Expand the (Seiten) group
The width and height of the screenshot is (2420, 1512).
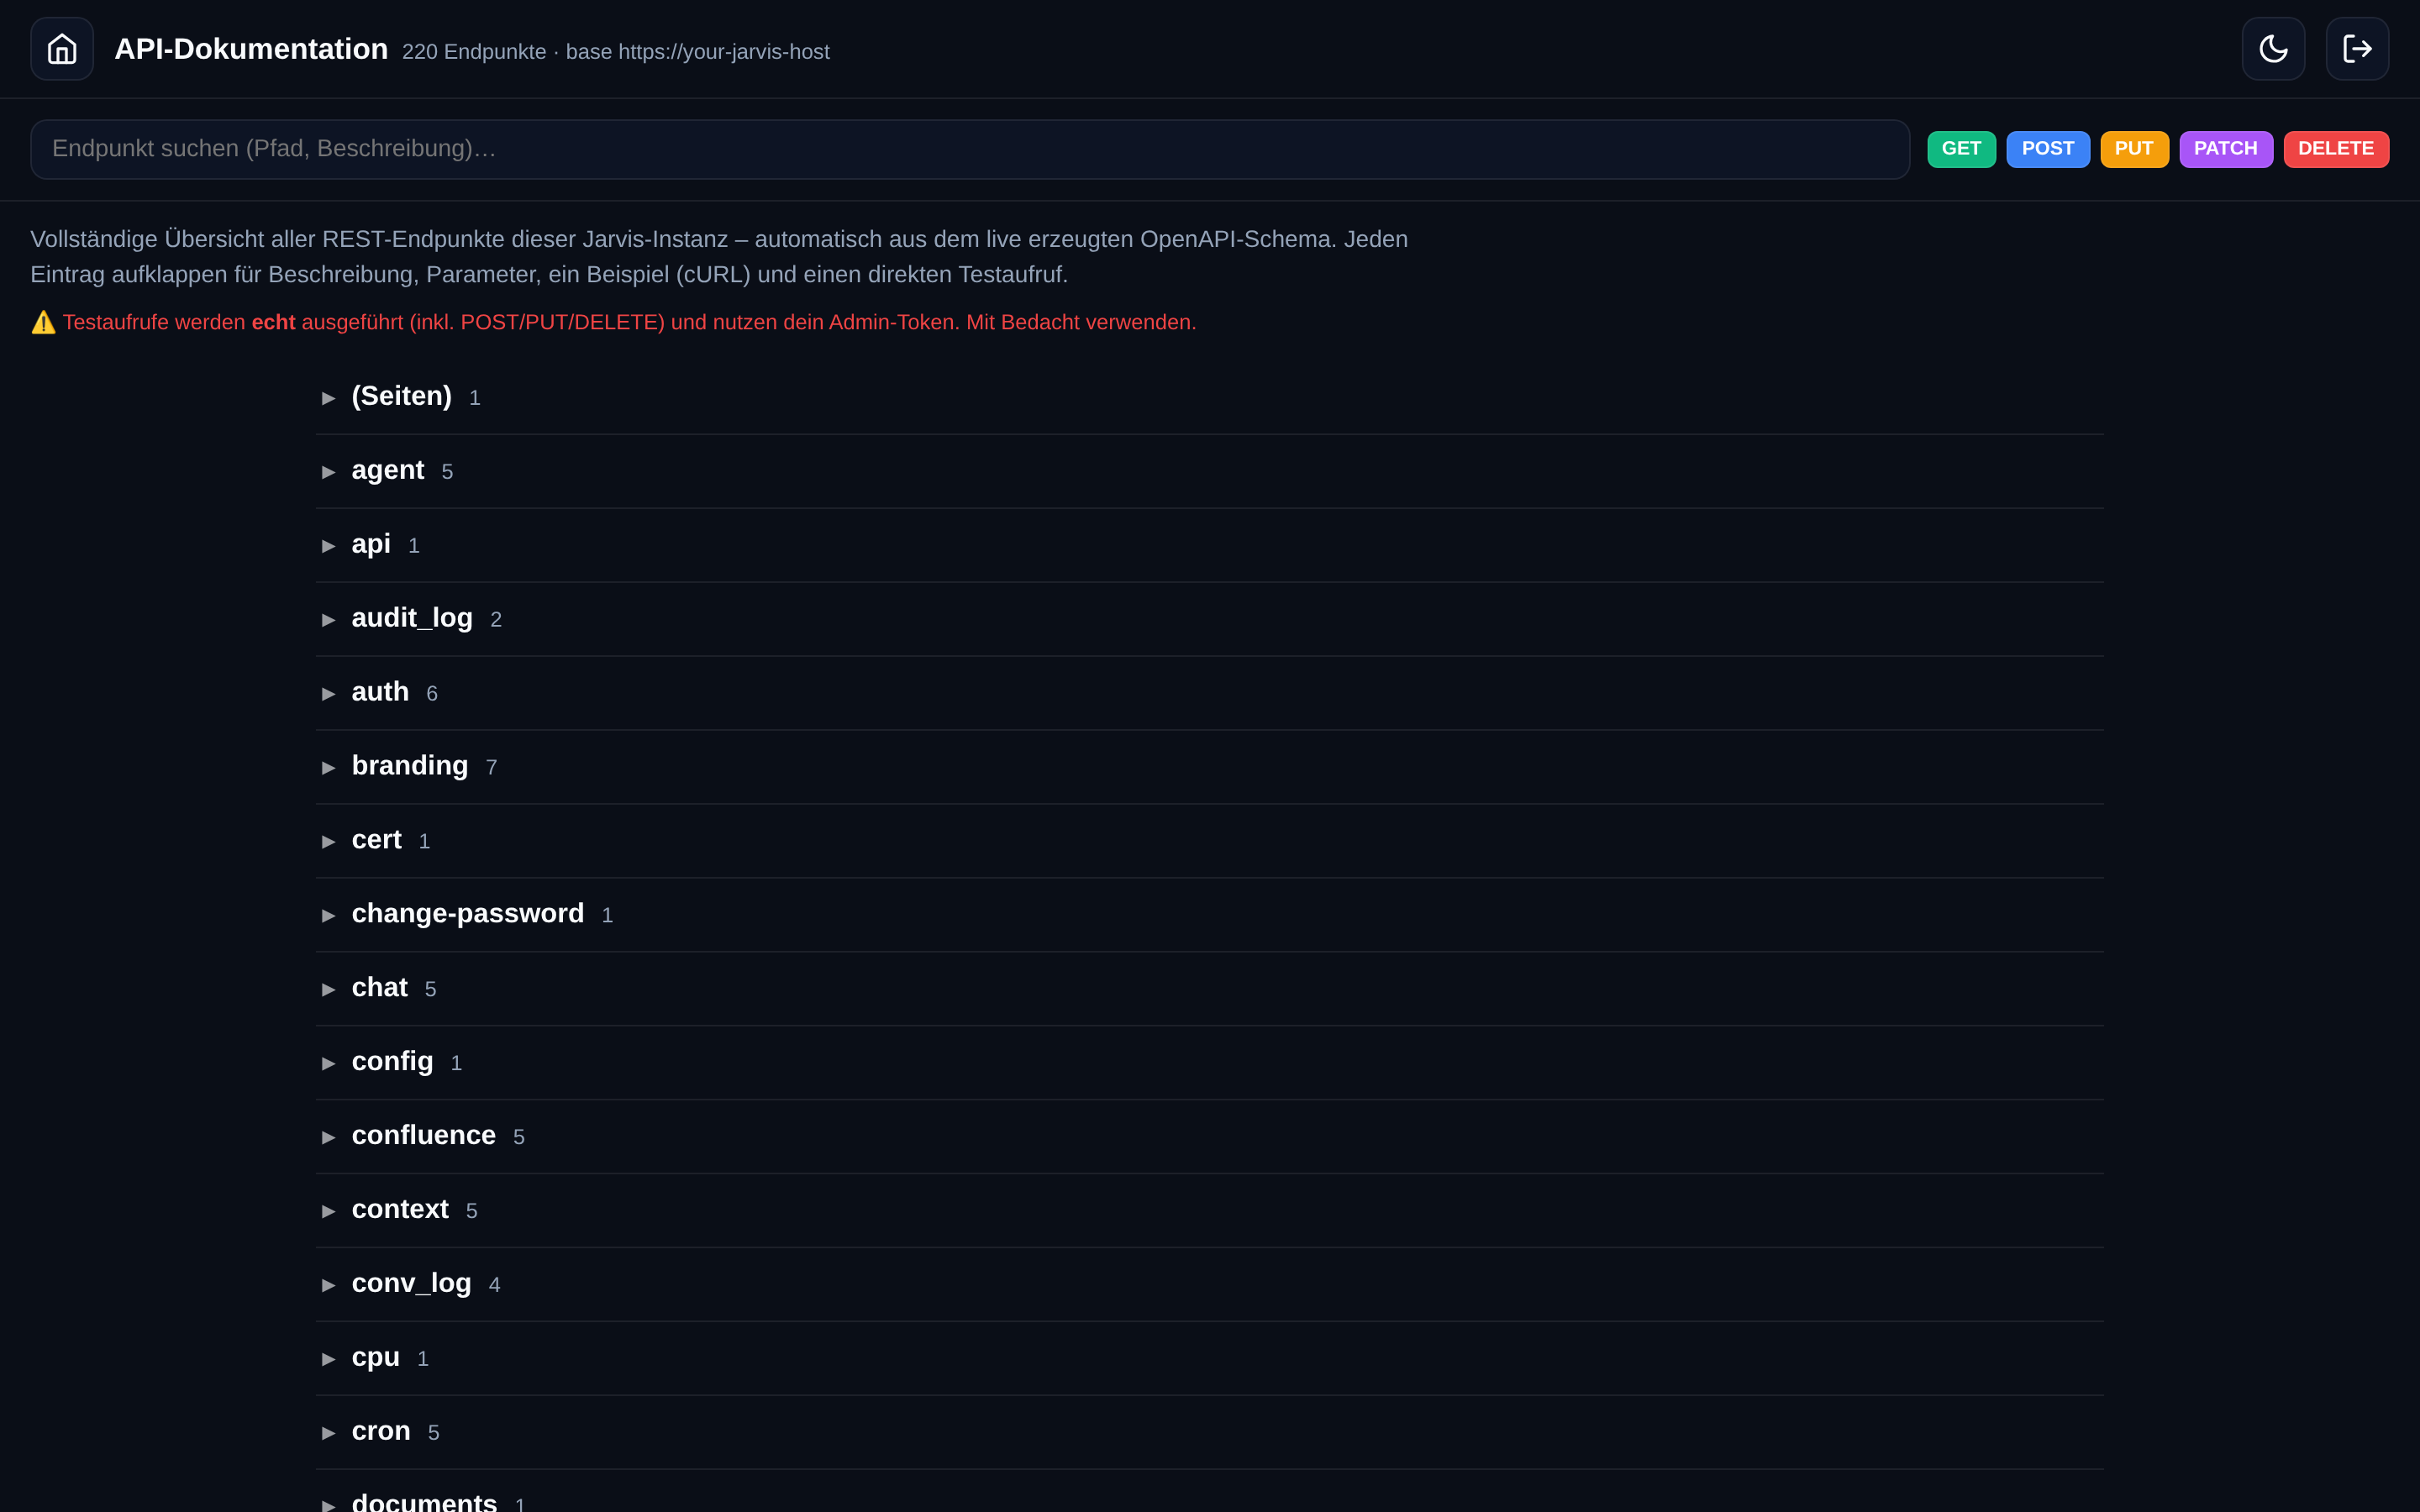tap(1209, 397)
